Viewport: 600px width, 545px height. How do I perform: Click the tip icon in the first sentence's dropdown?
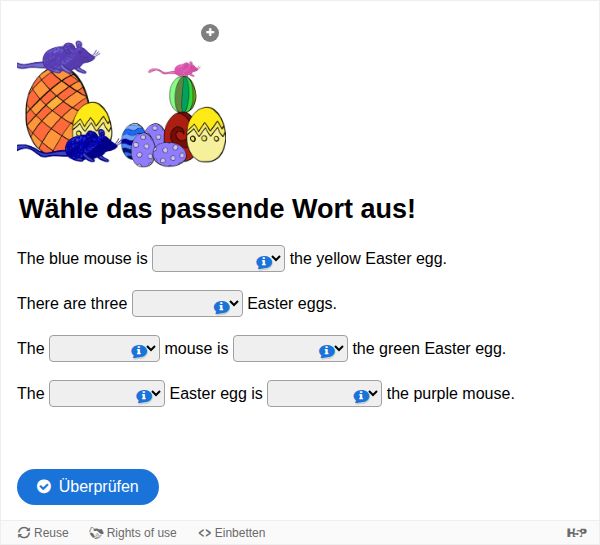[263, 261]
